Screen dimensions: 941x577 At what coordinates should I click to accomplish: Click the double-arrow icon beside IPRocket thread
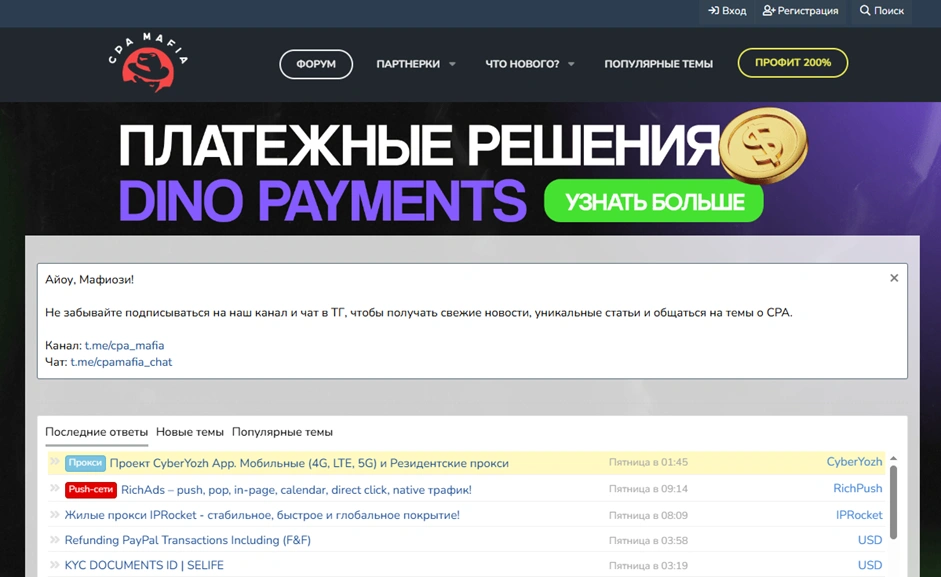[55, 515]
